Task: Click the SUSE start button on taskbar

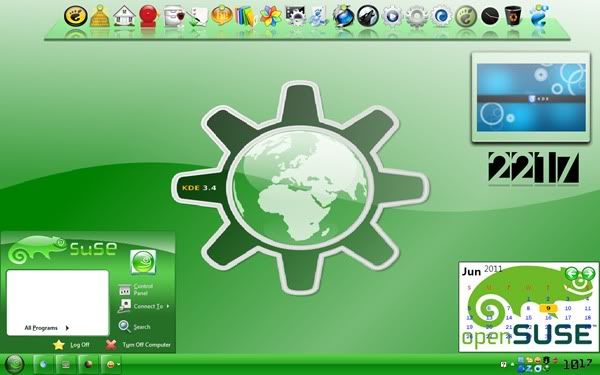Action: 14,364
